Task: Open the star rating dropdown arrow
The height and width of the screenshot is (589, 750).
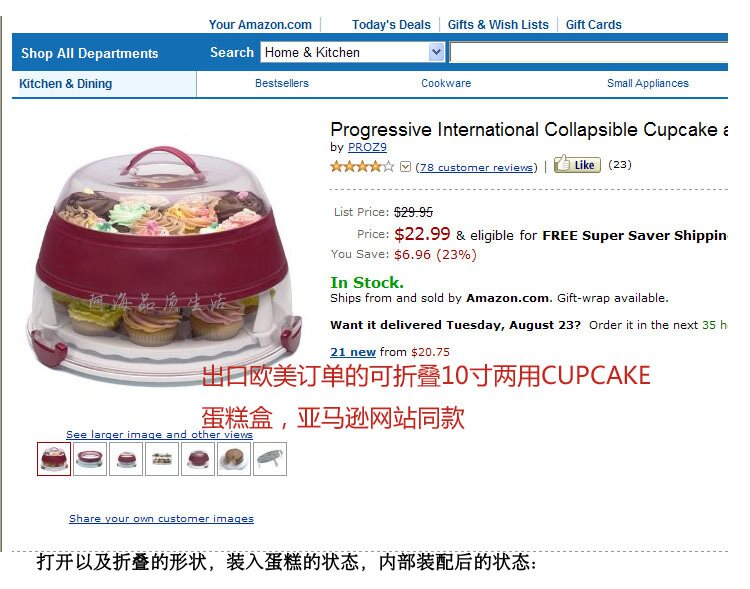Action: (x=405, y=167)
